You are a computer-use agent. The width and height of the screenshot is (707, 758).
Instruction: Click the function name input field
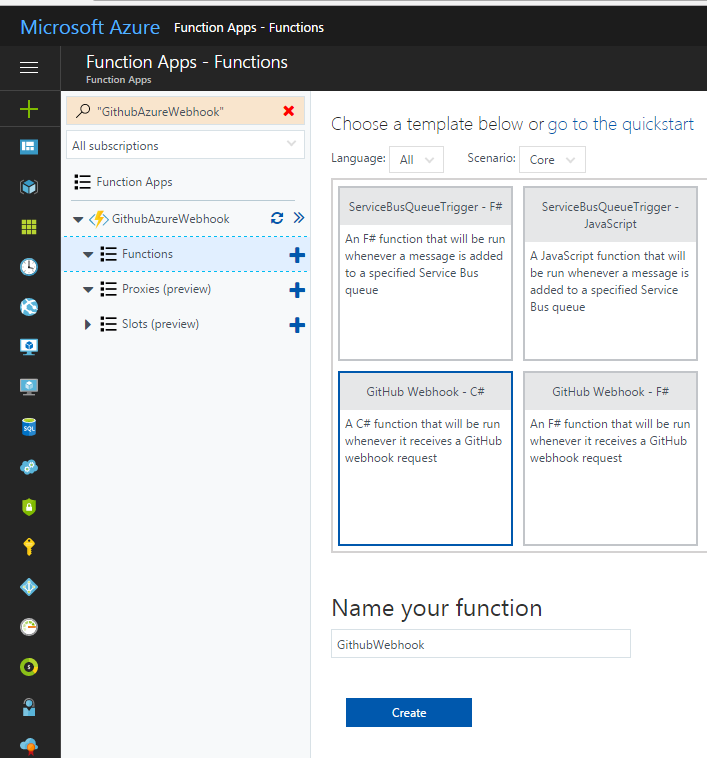tap(481, 644)
